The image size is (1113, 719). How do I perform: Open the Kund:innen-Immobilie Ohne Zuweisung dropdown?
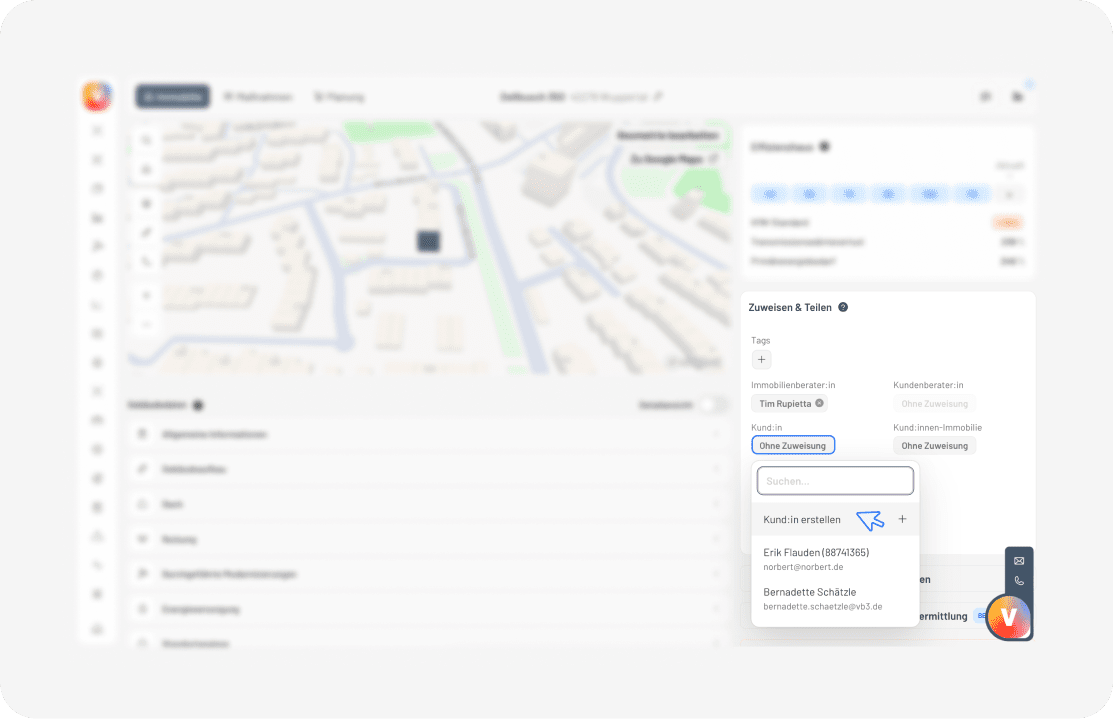(934, 445)
